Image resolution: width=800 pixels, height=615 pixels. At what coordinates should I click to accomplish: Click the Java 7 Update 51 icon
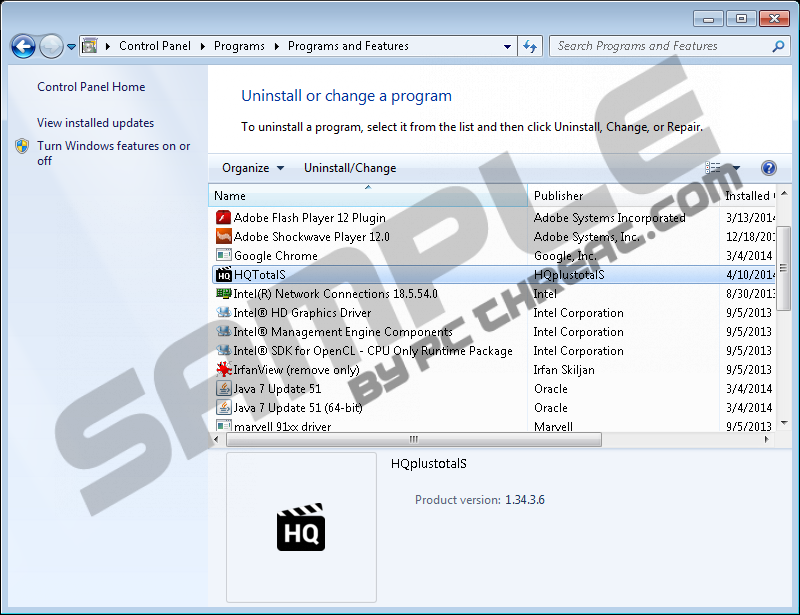tap(224, 389)
